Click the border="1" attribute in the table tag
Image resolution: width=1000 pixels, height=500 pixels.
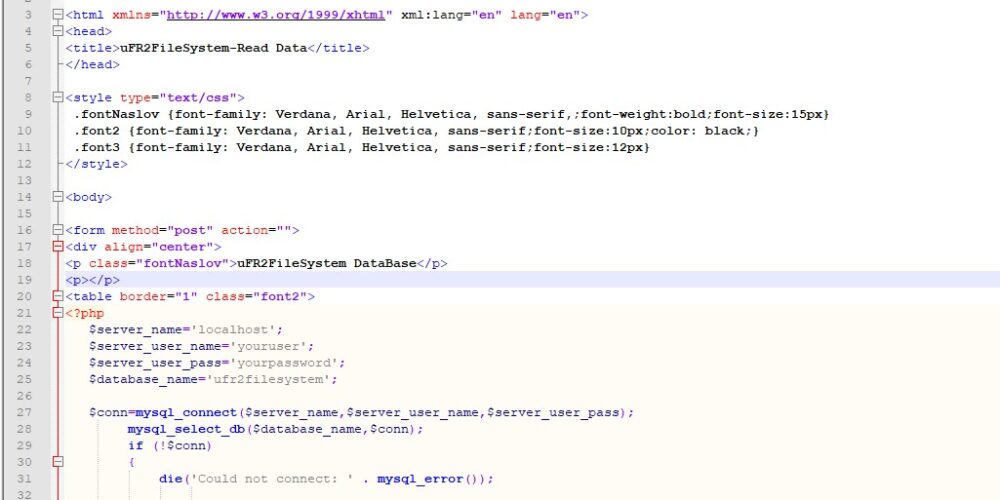click(x=159, y=297)
